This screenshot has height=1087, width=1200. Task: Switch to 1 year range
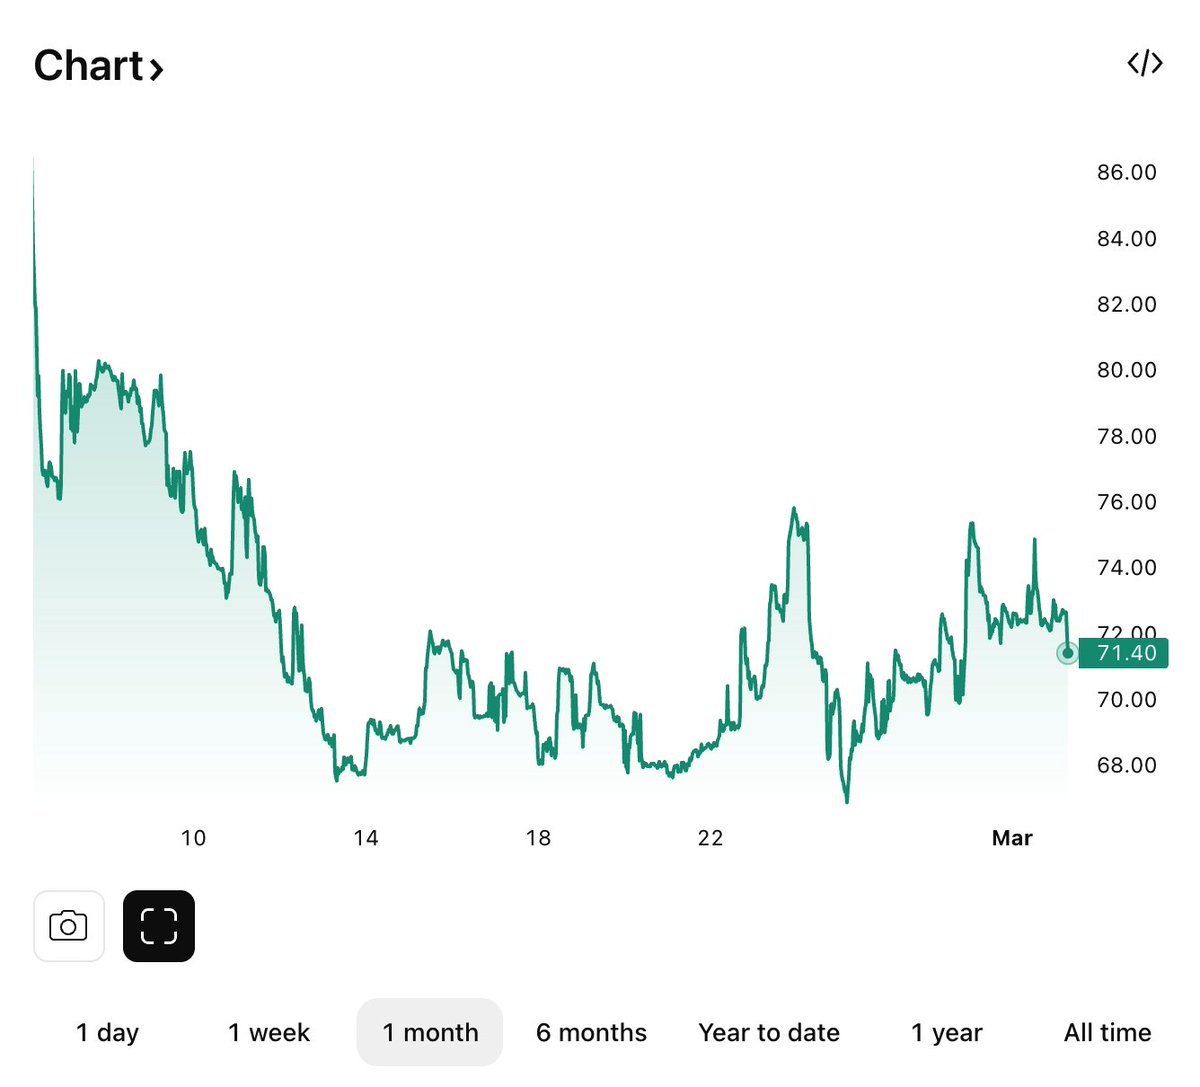[x=946, y=1032]
